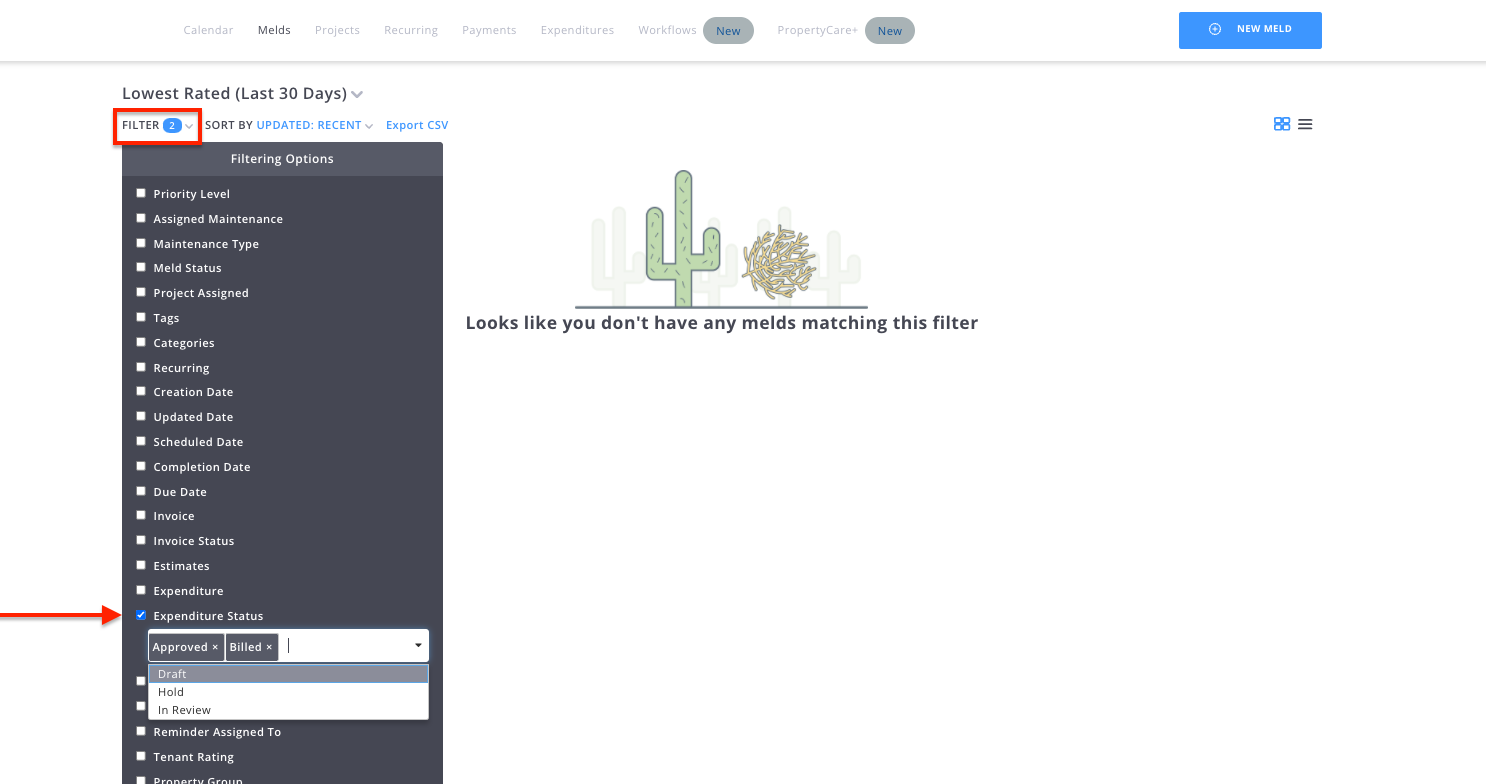Viewport: 1486px width, 784px height.
Task: Click the Export CSV link
Action: click(417, 126)
